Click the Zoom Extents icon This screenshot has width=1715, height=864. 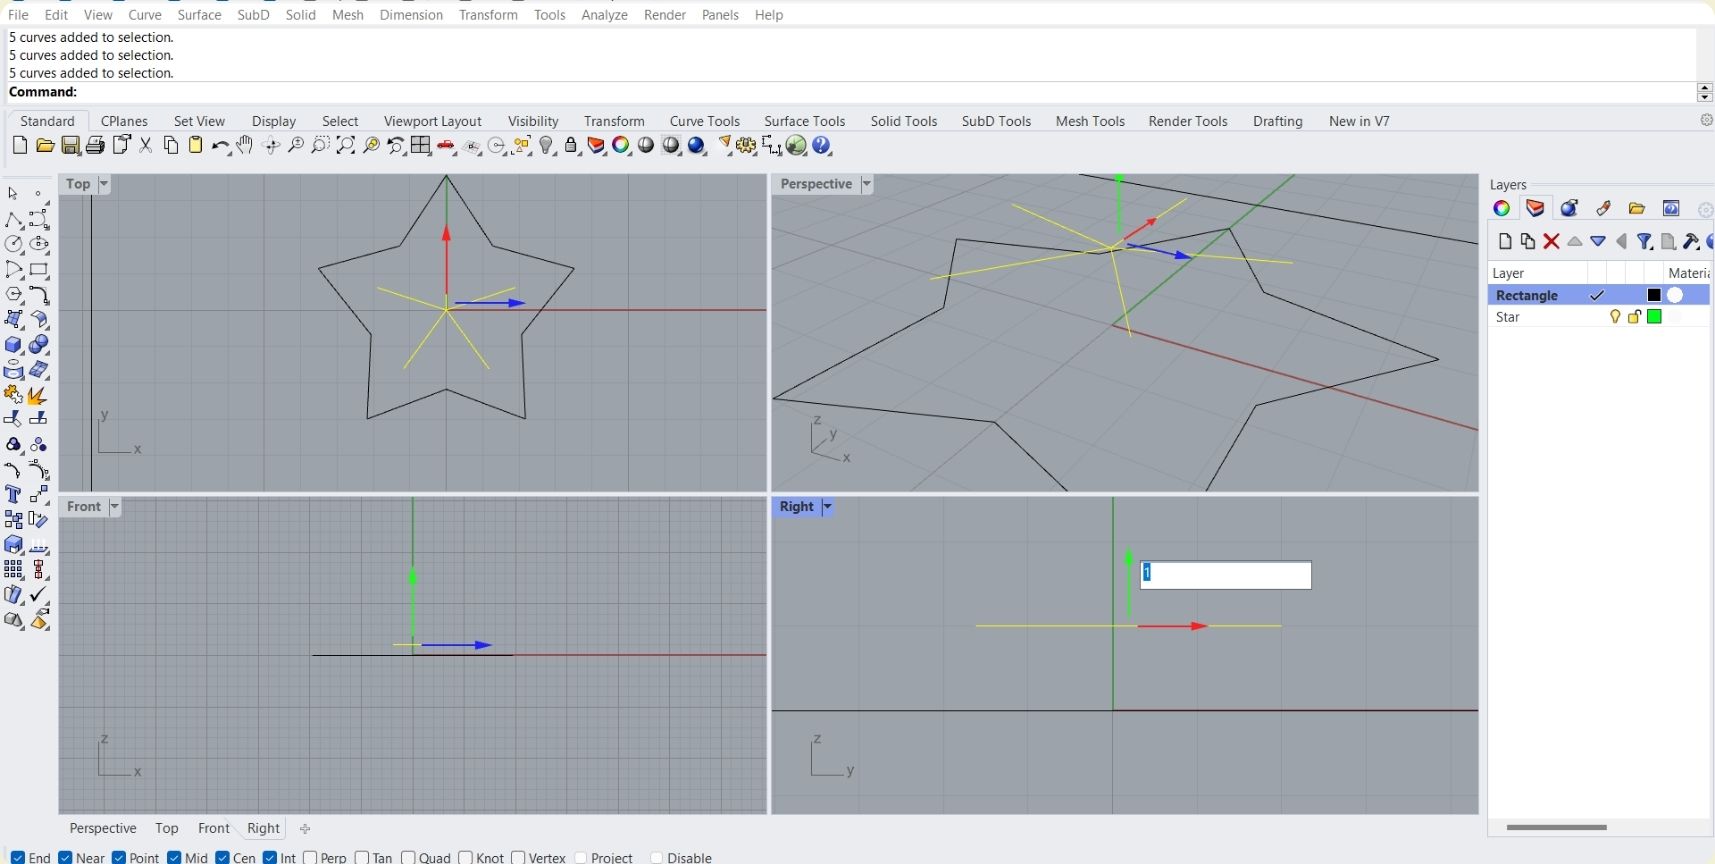coord(346,146)
